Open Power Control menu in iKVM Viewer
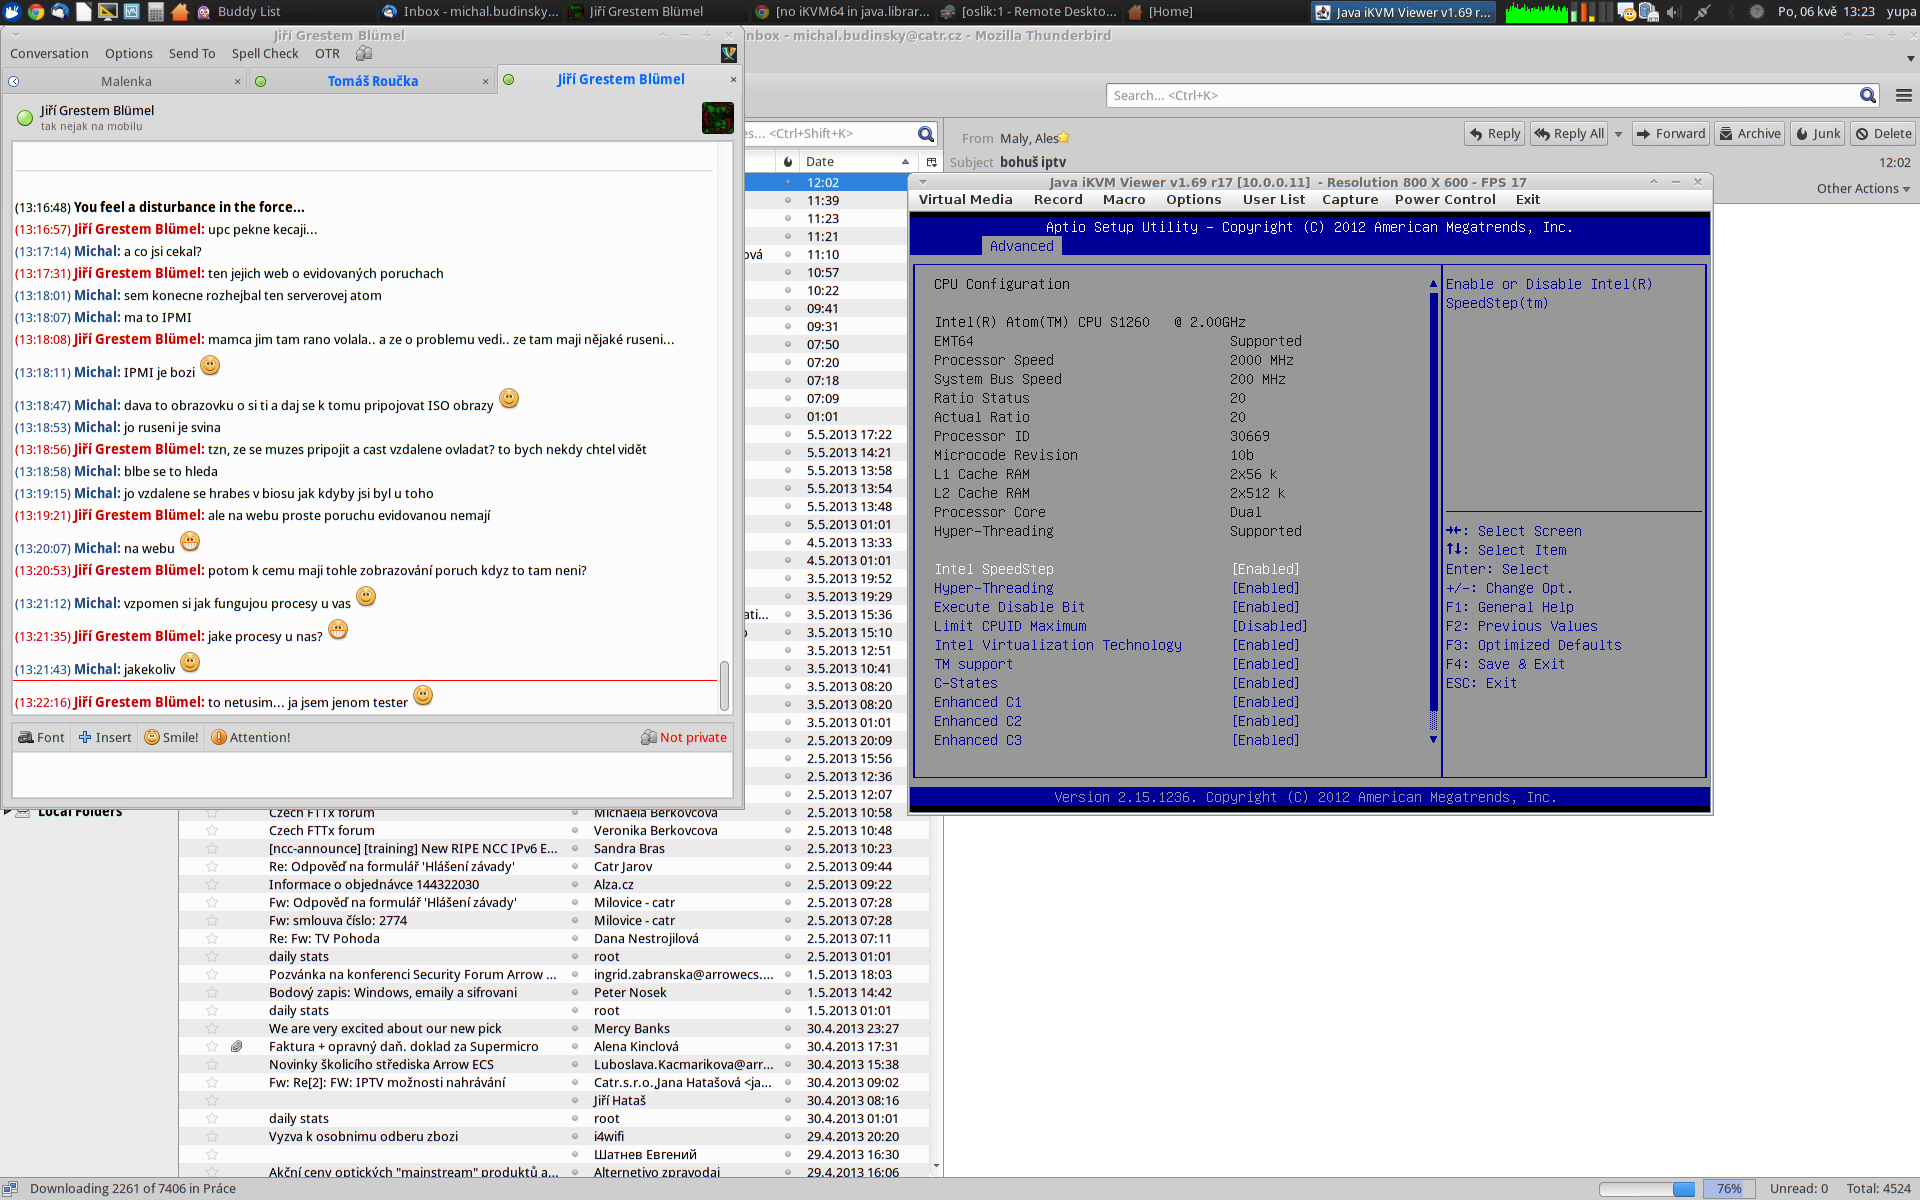 (1445, 199)
